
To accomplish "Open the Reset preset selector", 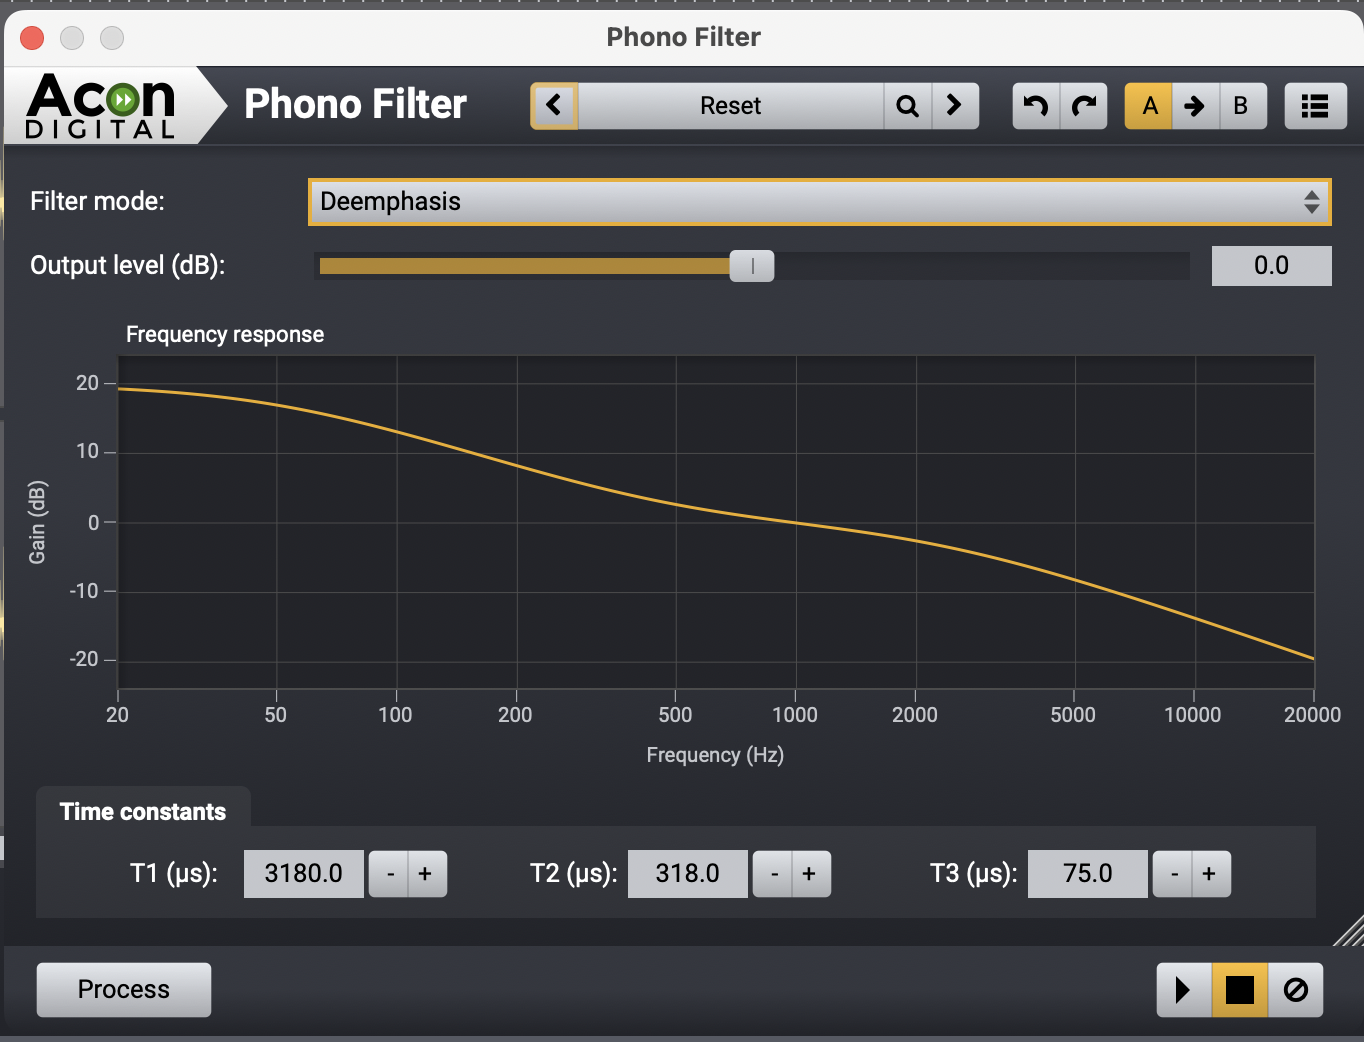I will 730,106.
